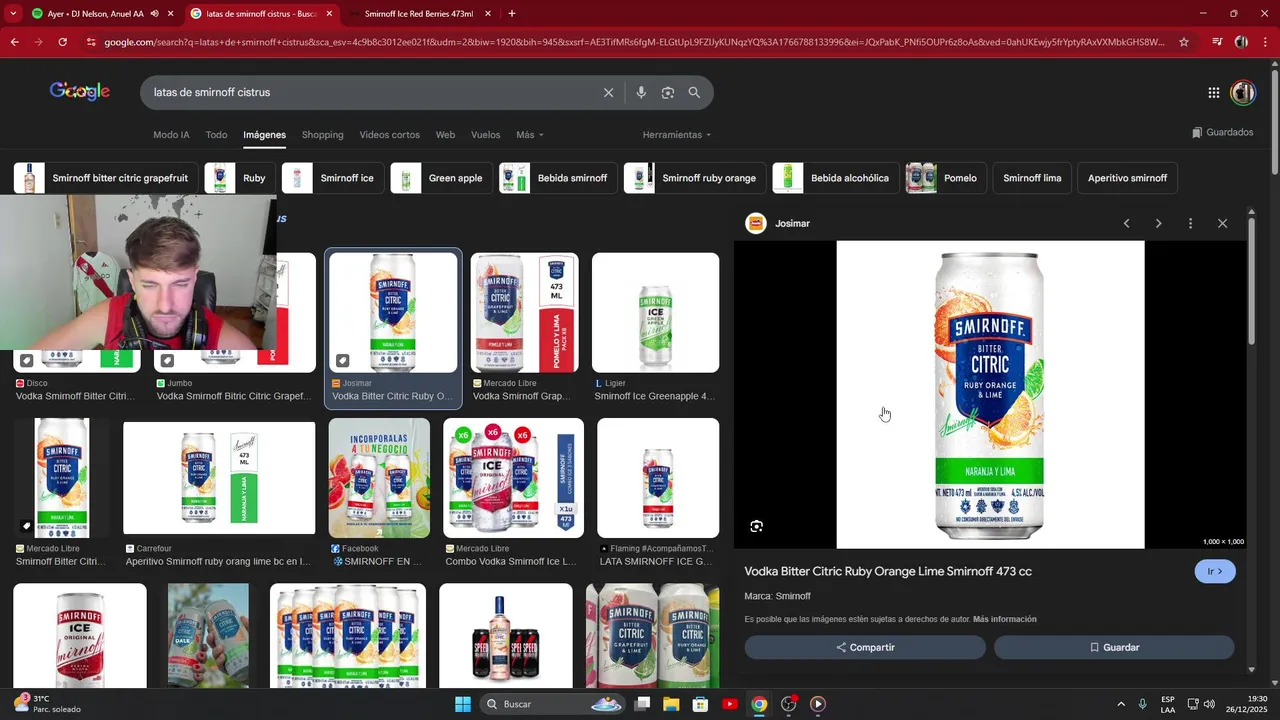Clear the search box text

(x=608, y=92)
